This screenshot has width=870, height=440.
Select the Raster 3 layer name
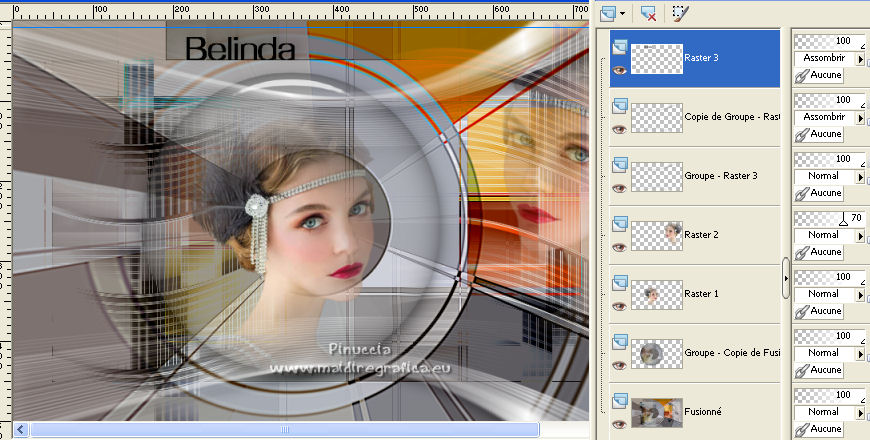click(x=701, y=58)
